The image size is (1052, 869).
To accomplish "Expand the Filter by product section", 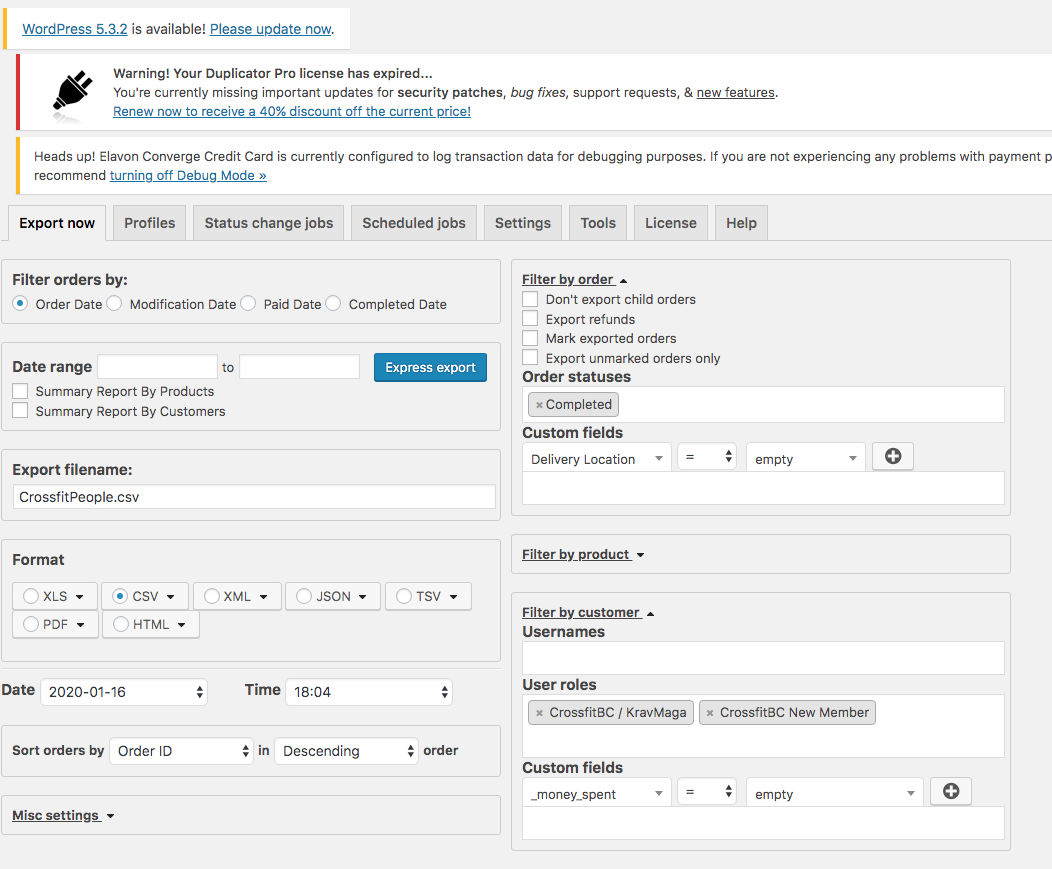I will pos(583,554).
